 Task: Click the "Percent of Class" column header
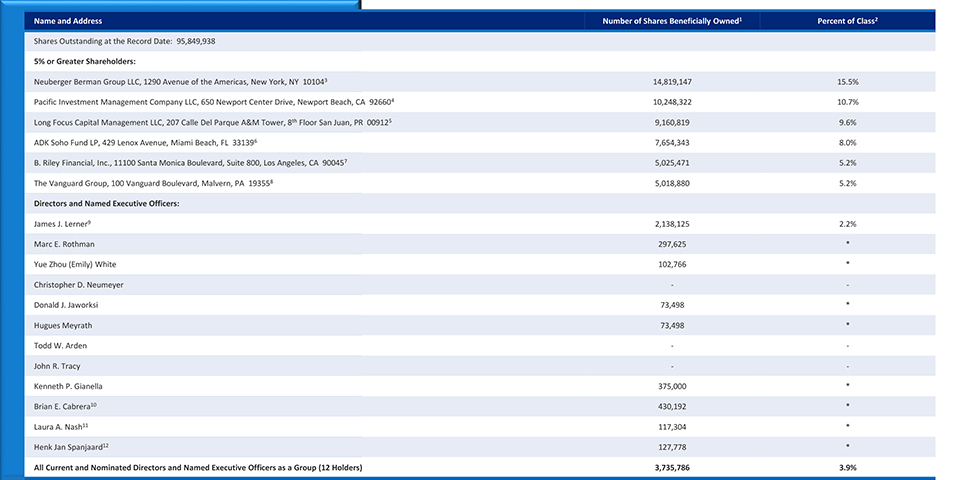pyautogui.click(x=847, y=21)
